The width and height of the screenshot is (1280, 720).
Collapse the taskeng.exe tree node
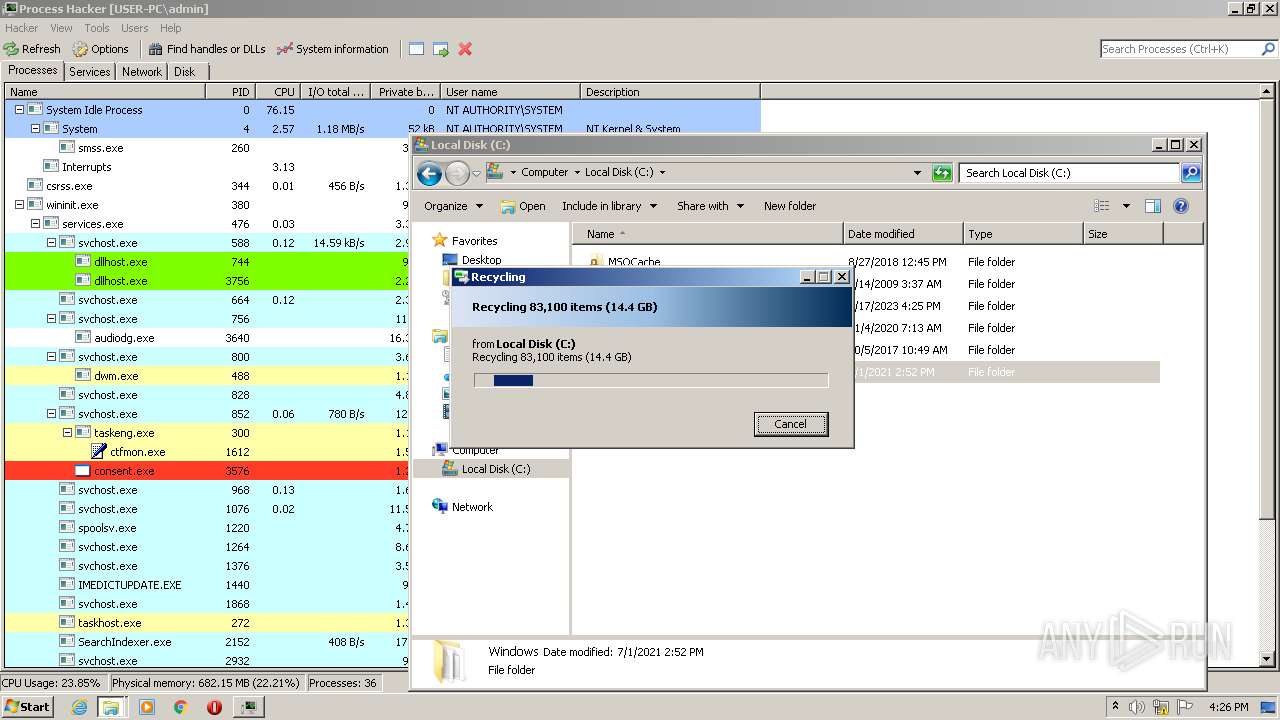pyautogui.click(x=67, y=433)
